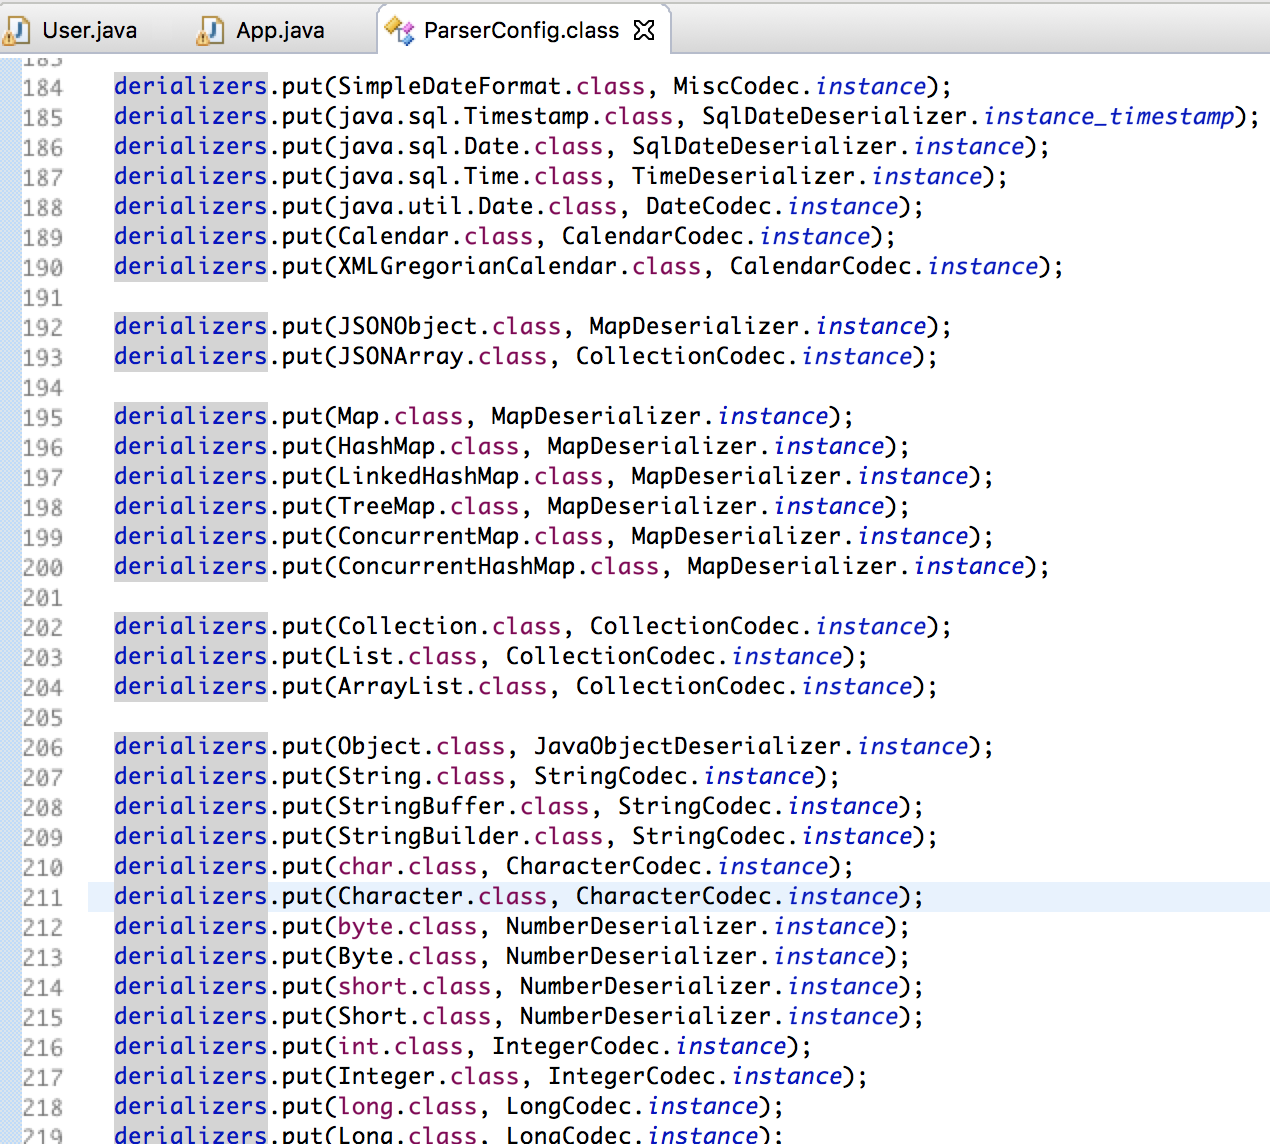This screenshot has width=1270, height=1144.
Task: Click SimpleDateFormat in the code
Action: (450, 86)
